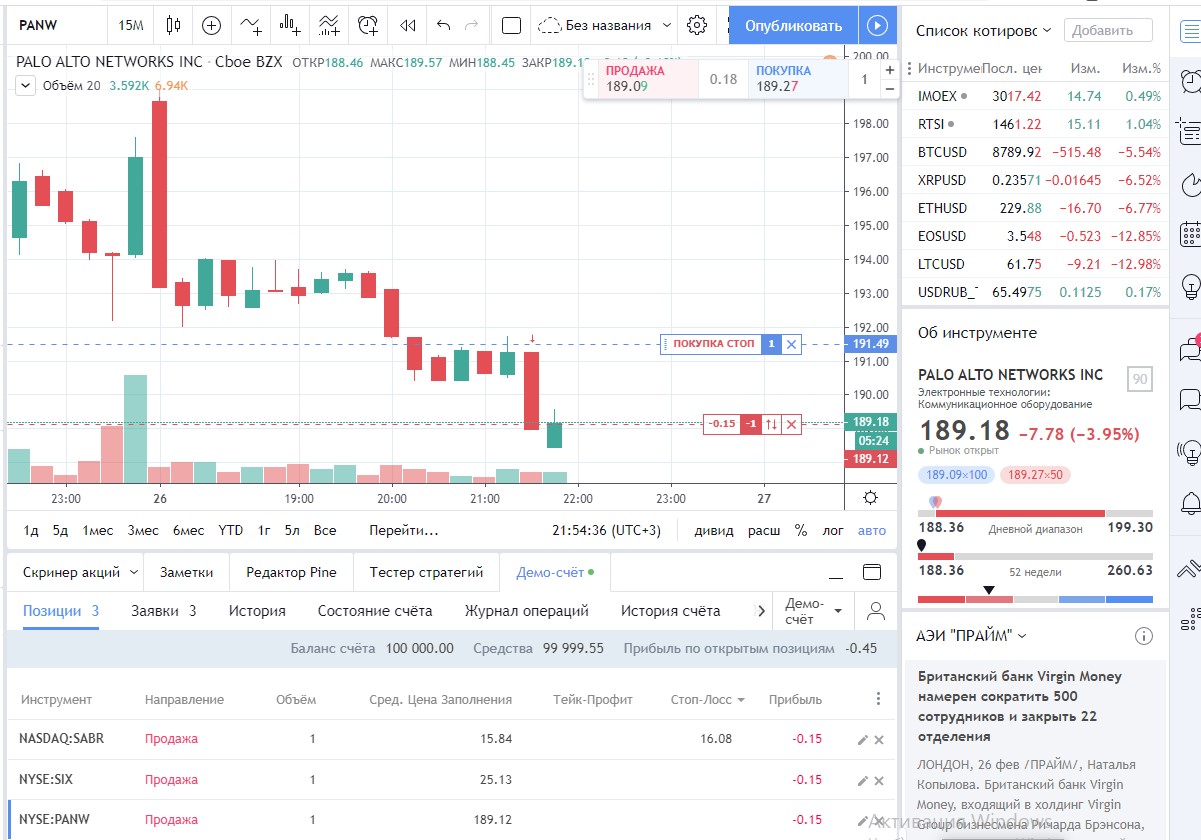Open Журнал операций tab
This screenshot has width=1201, height=840.
526,610
